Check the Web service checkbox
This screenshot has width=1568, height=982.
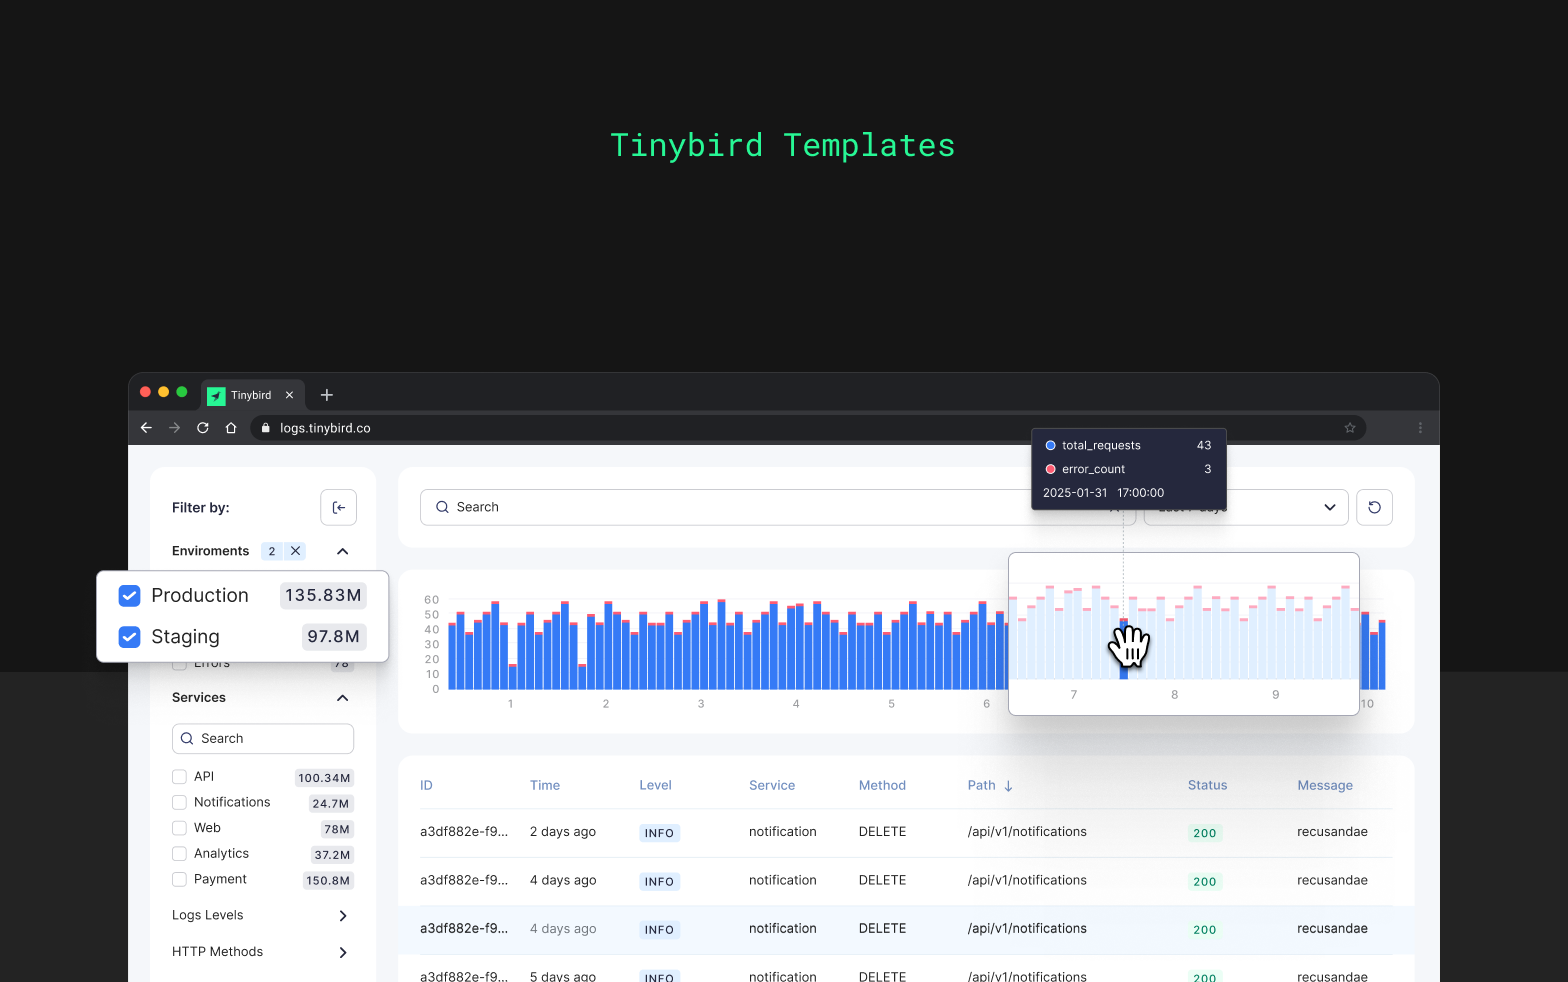[180, 828]
